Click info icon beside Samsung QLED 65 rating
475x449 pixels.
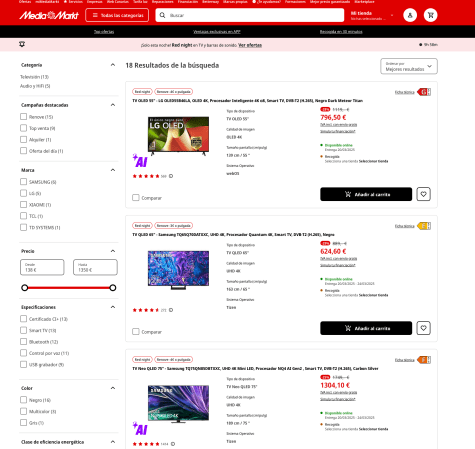pos(171,310)
